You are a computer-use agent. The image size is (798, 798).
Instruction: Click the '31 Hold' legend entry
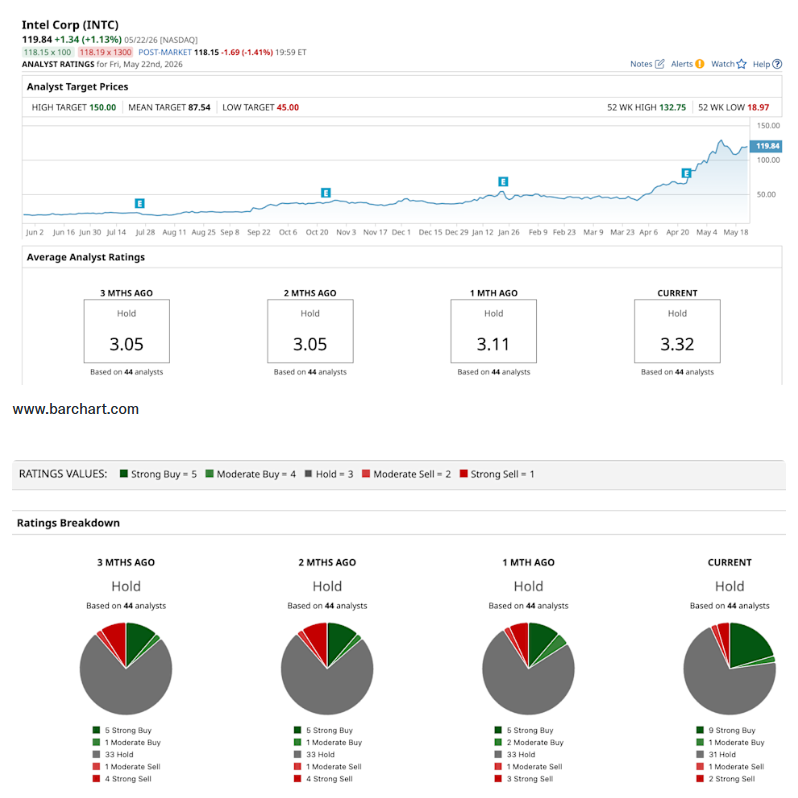[716, 755]
